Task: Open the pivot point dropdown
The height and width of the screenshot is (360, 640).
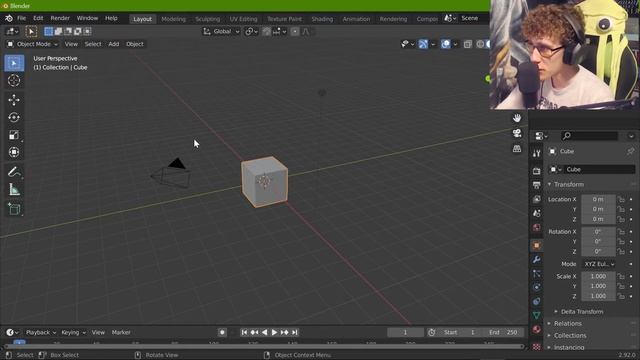Action: 250,31
